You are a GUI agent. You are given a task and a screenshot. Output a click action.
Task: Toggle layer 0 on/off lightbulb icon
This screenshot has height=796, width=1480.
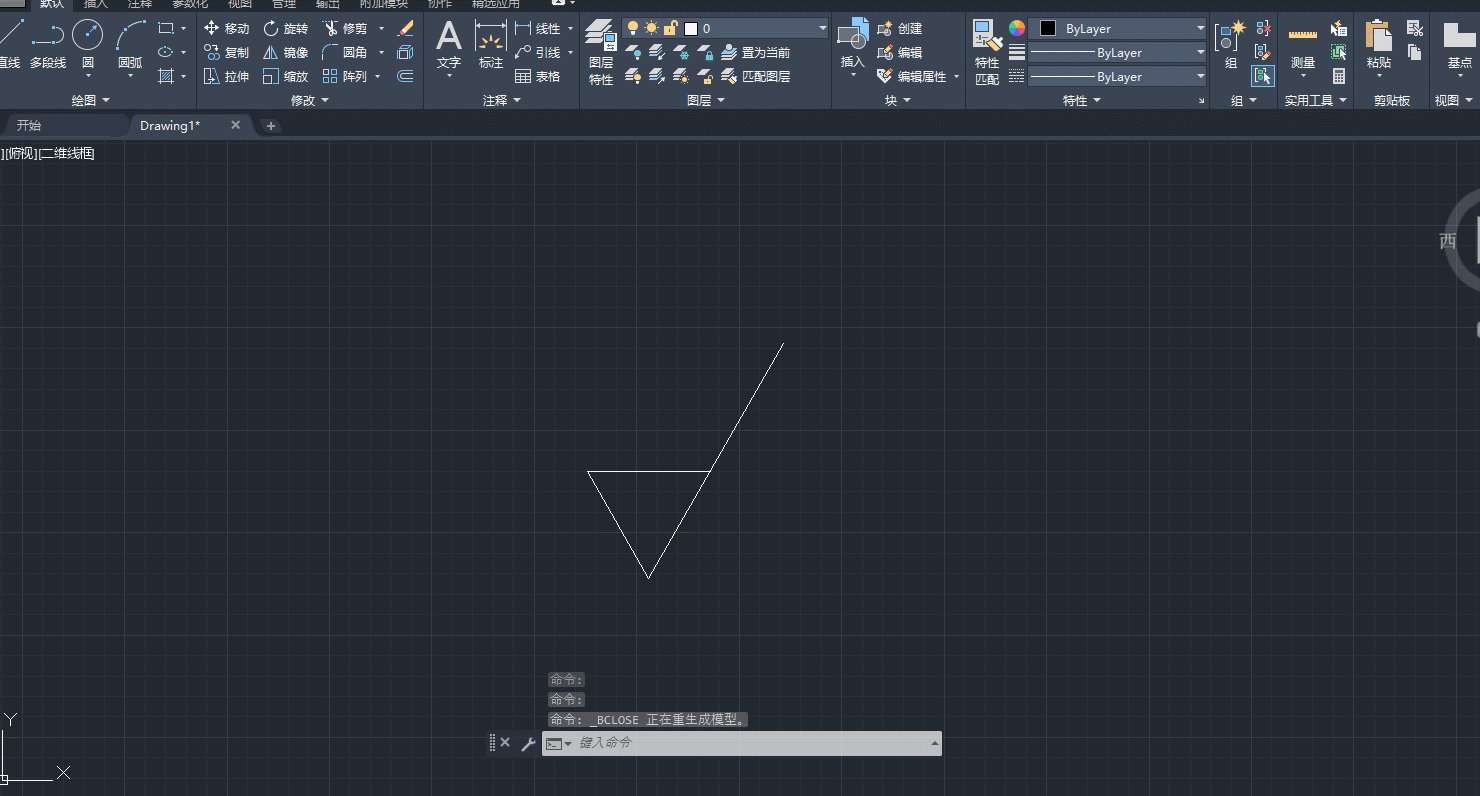point(633,28)
